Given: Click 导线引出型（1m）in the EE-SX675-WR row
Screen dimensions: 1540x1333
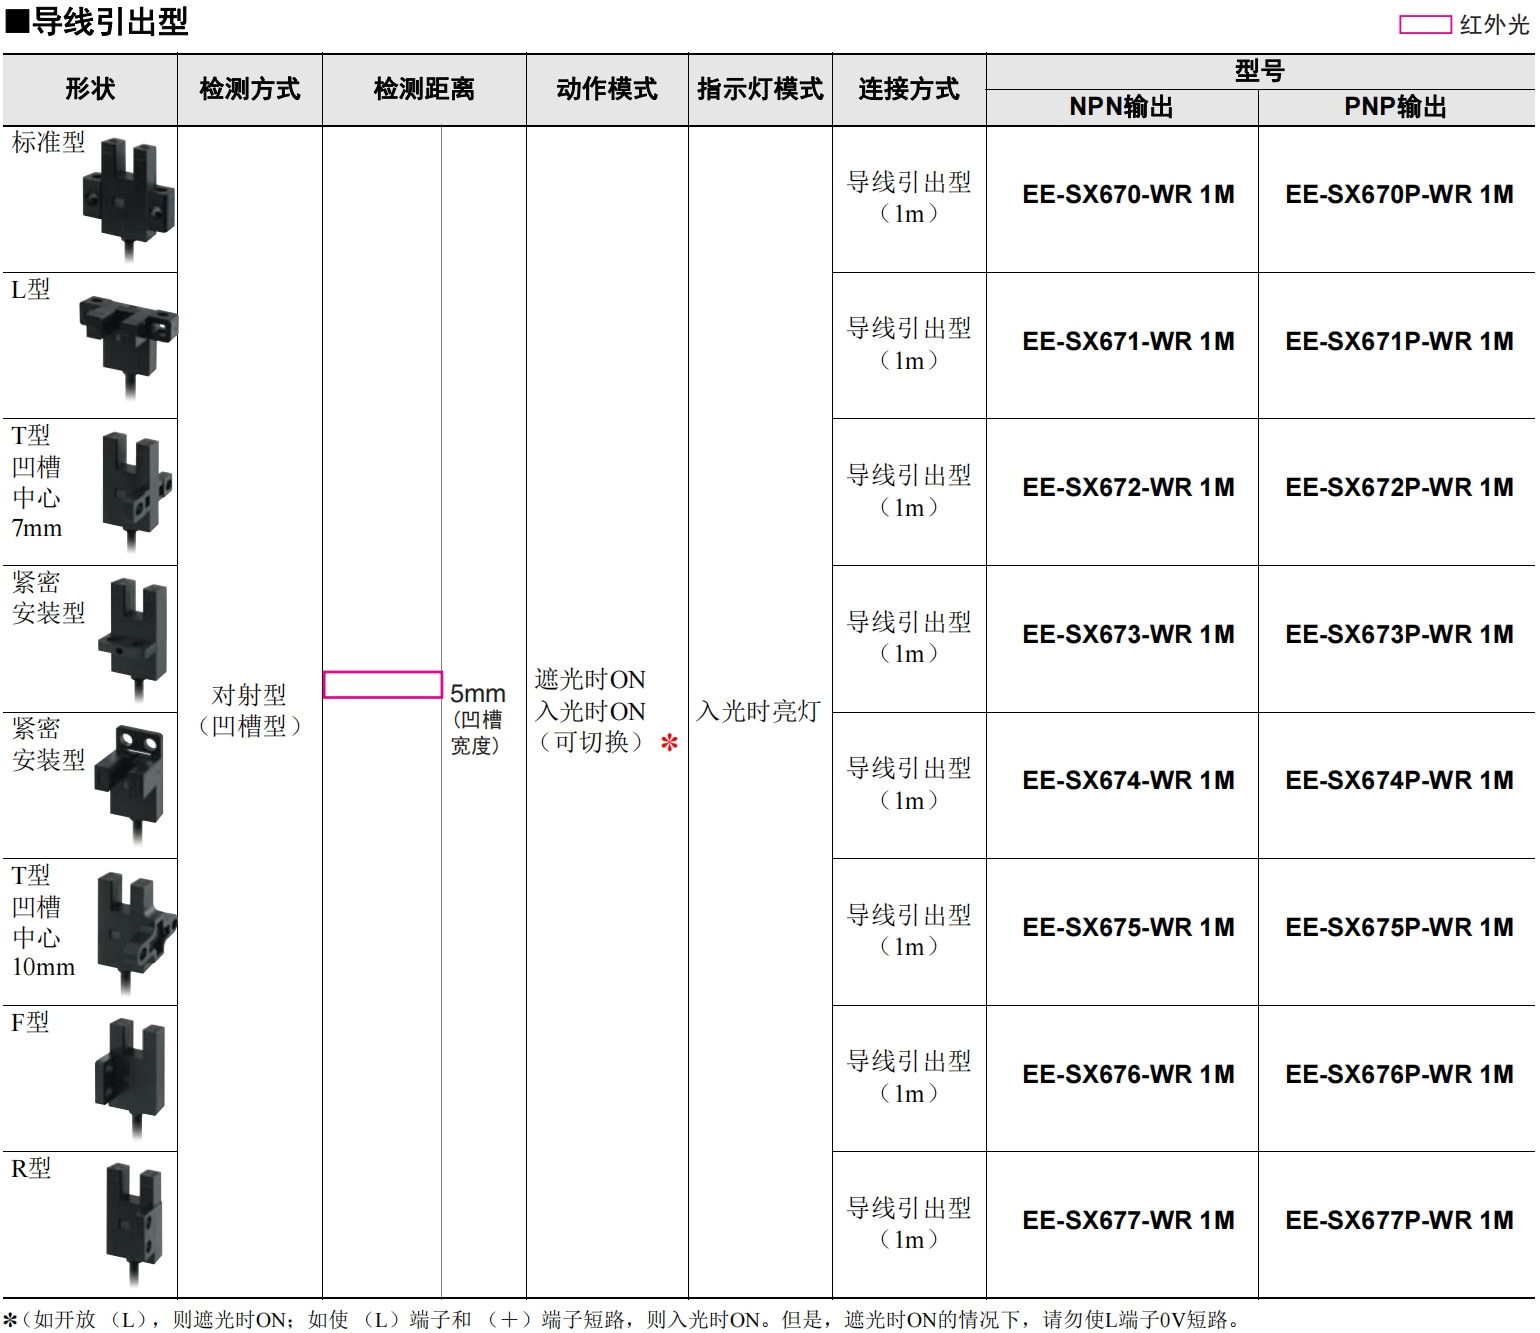Looking at the screenshot, I should pos(909,931).
